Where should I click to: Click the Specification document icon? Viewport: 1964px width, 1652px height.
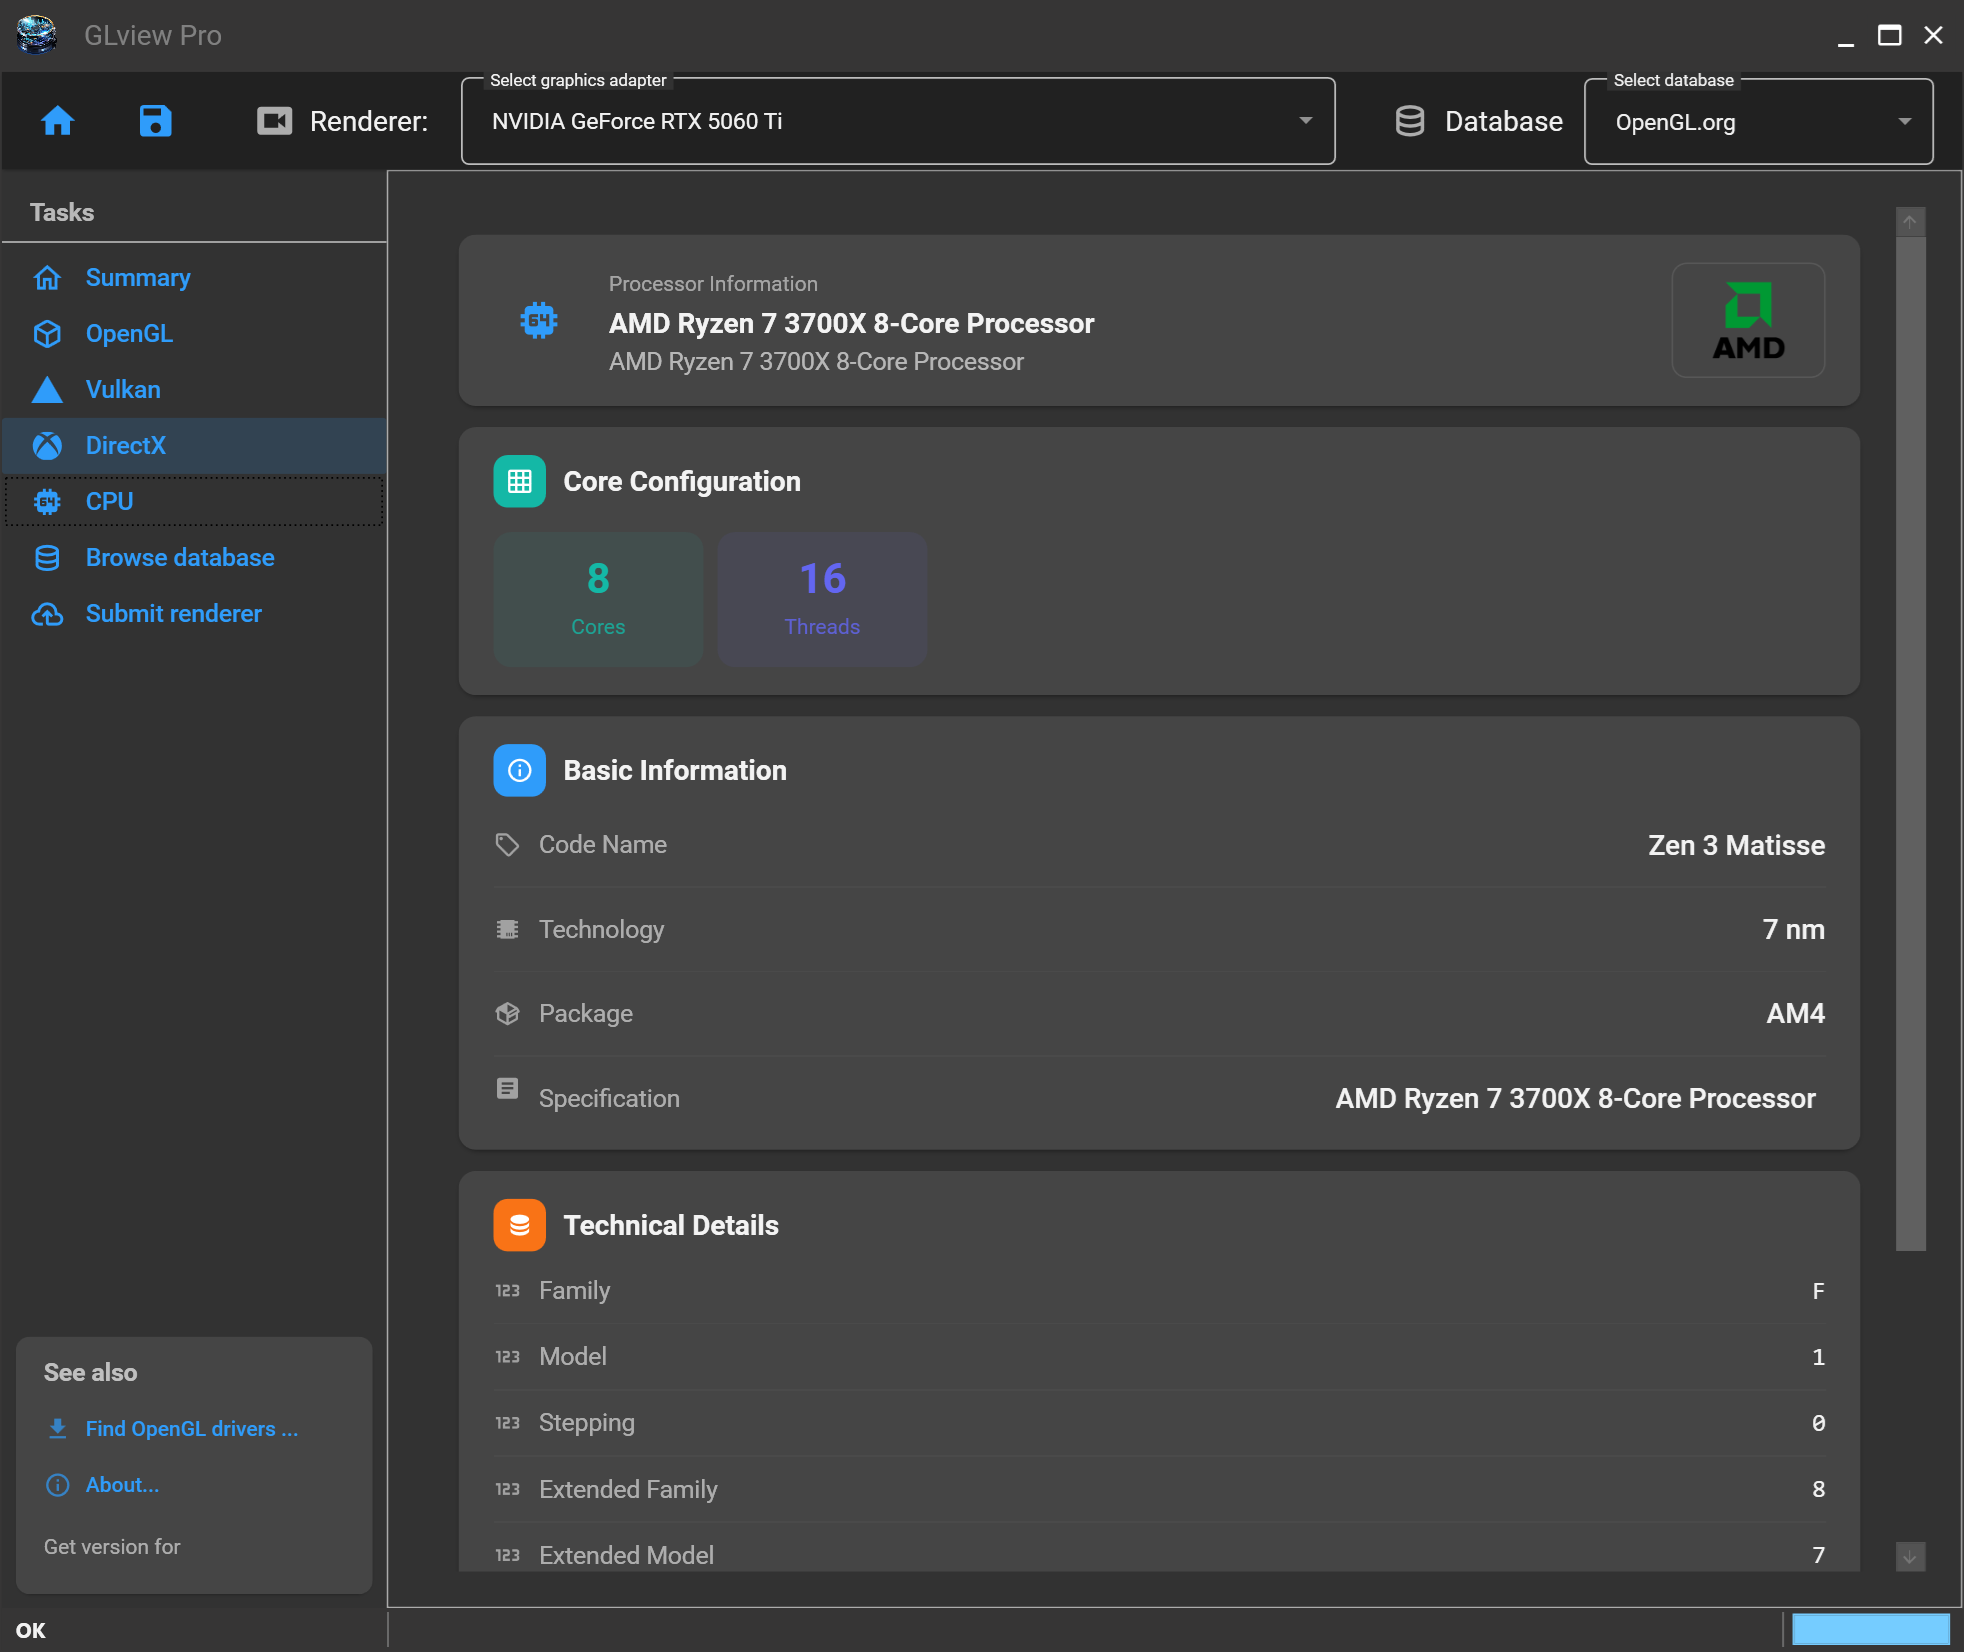coord(507,1088)
